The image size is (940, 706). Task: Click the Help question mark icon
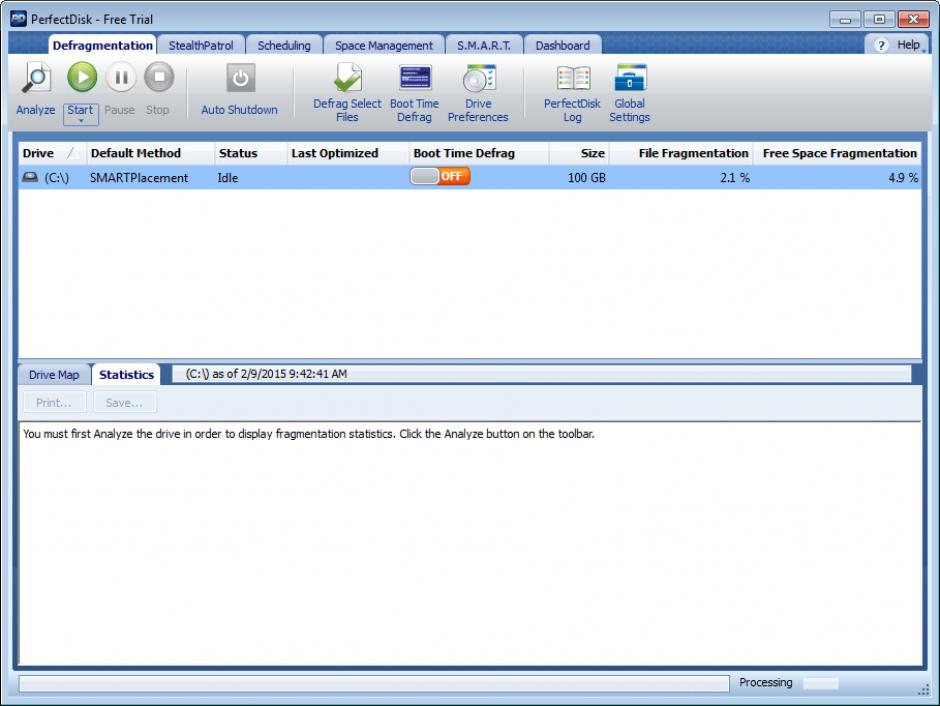click(x=881, y=46)
